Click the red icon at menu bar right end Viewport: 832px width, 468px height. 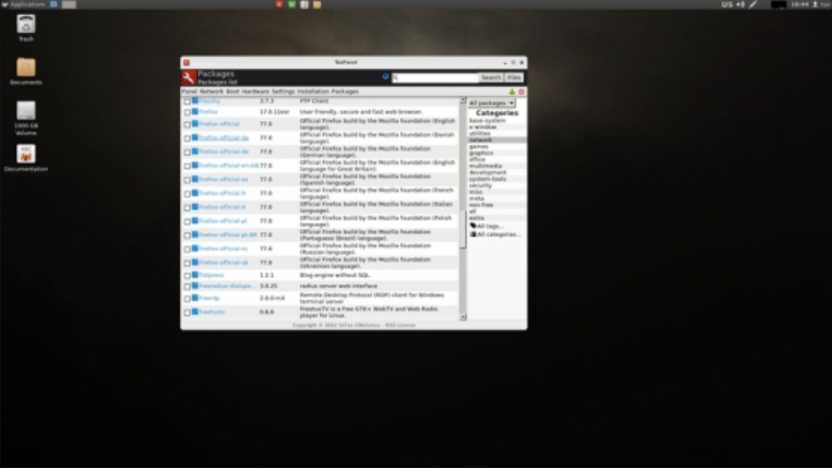[522, 92]
